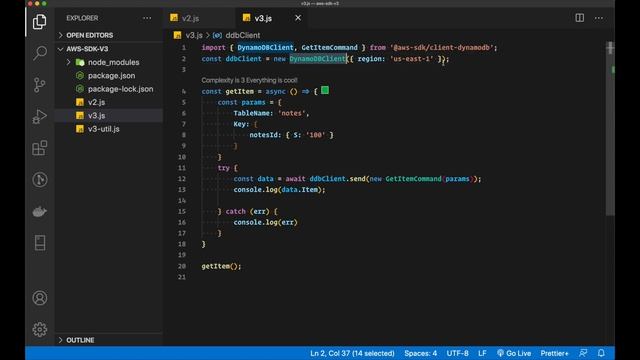Click the EXPLORER panel title

82,18
